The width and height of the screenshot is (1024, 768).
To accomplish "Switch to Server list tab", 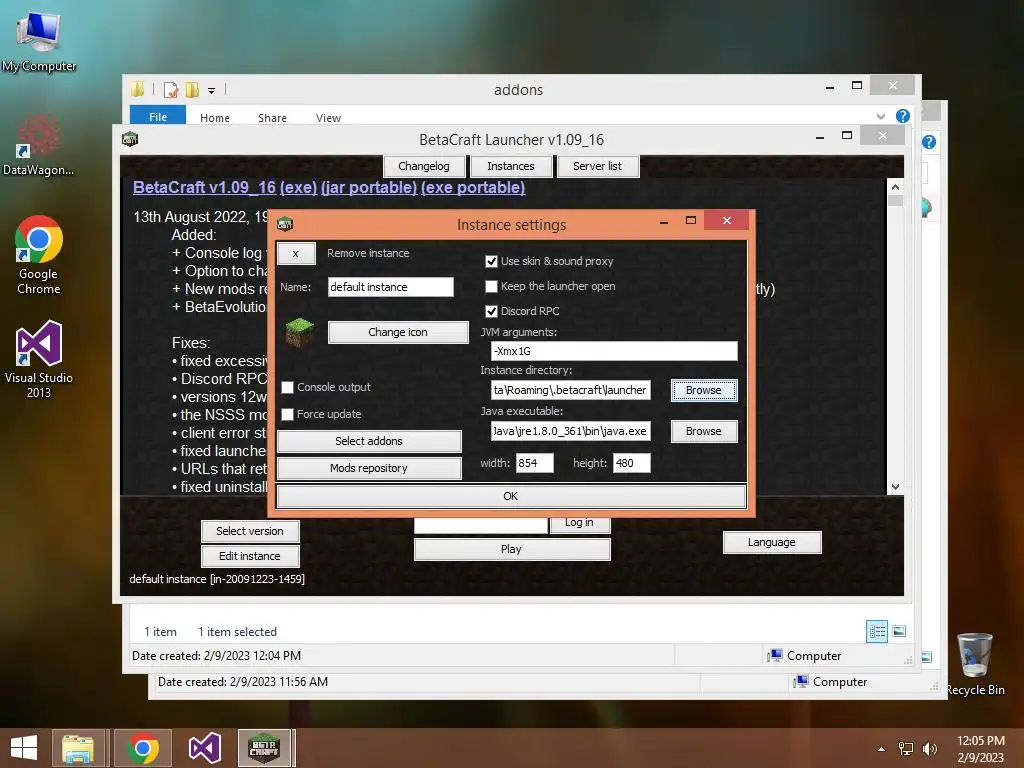I will pos(598,166).
